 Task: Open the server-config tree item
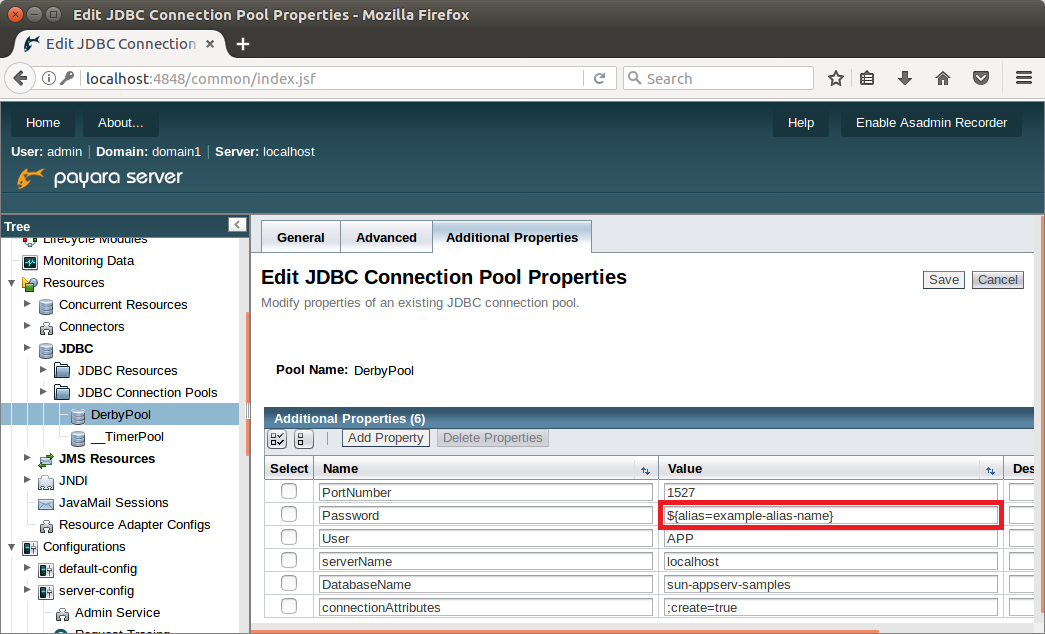[x=96, y=591]
